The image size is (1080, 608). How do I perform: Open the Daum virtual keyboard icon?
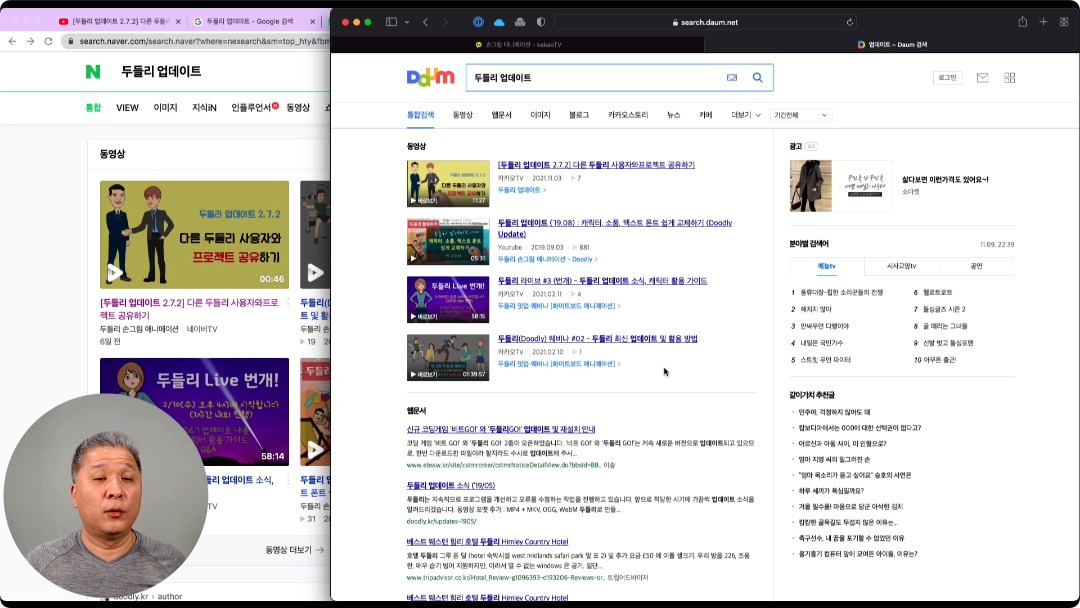pyautogui.click(x=732, y=78)
